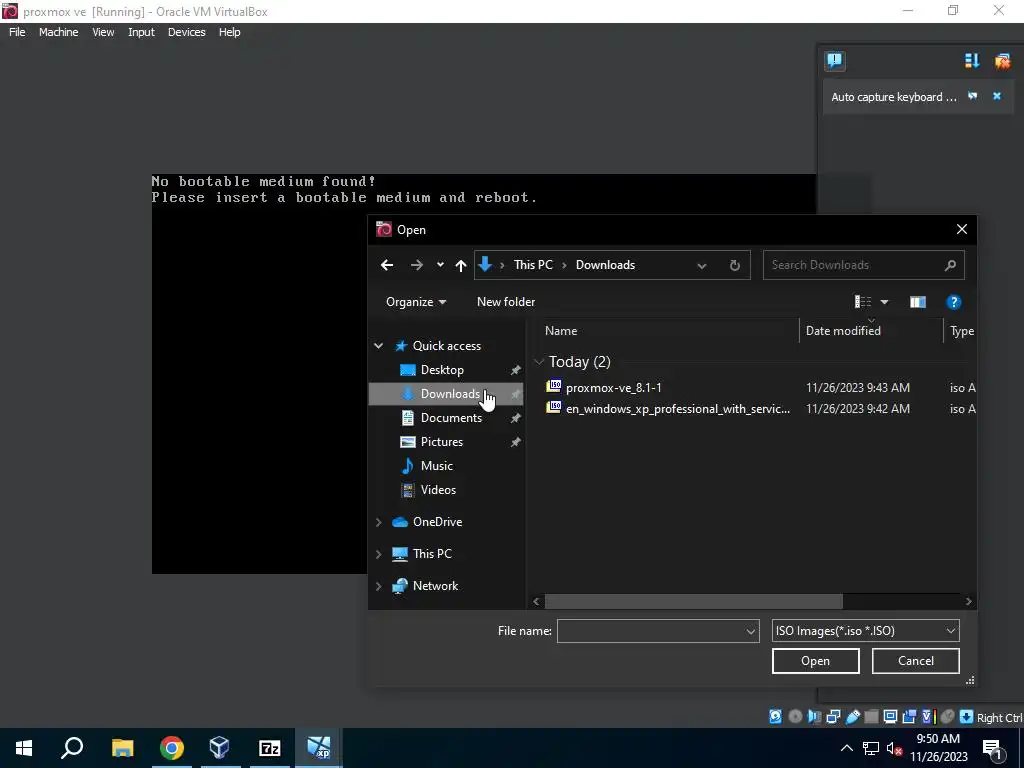Open the Windows Start menu
The image size is (1024, 768).
click(x=24, y=748)
